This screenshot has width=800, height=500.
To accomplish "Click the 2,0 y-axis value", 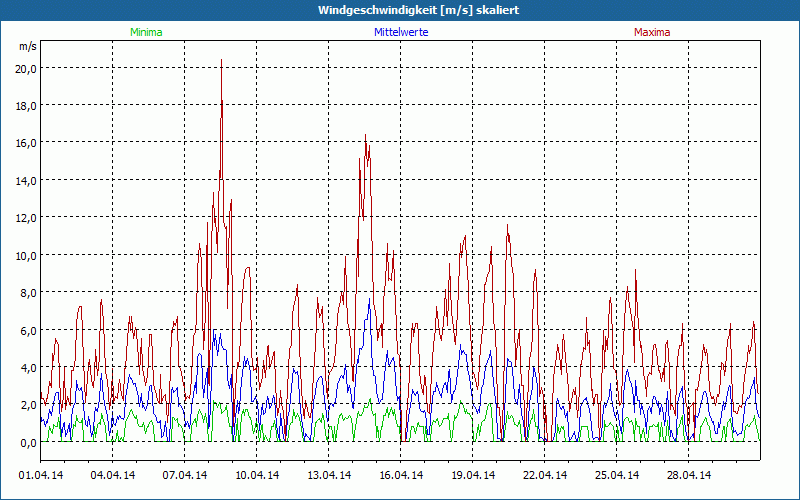I will tap(28, 405).
